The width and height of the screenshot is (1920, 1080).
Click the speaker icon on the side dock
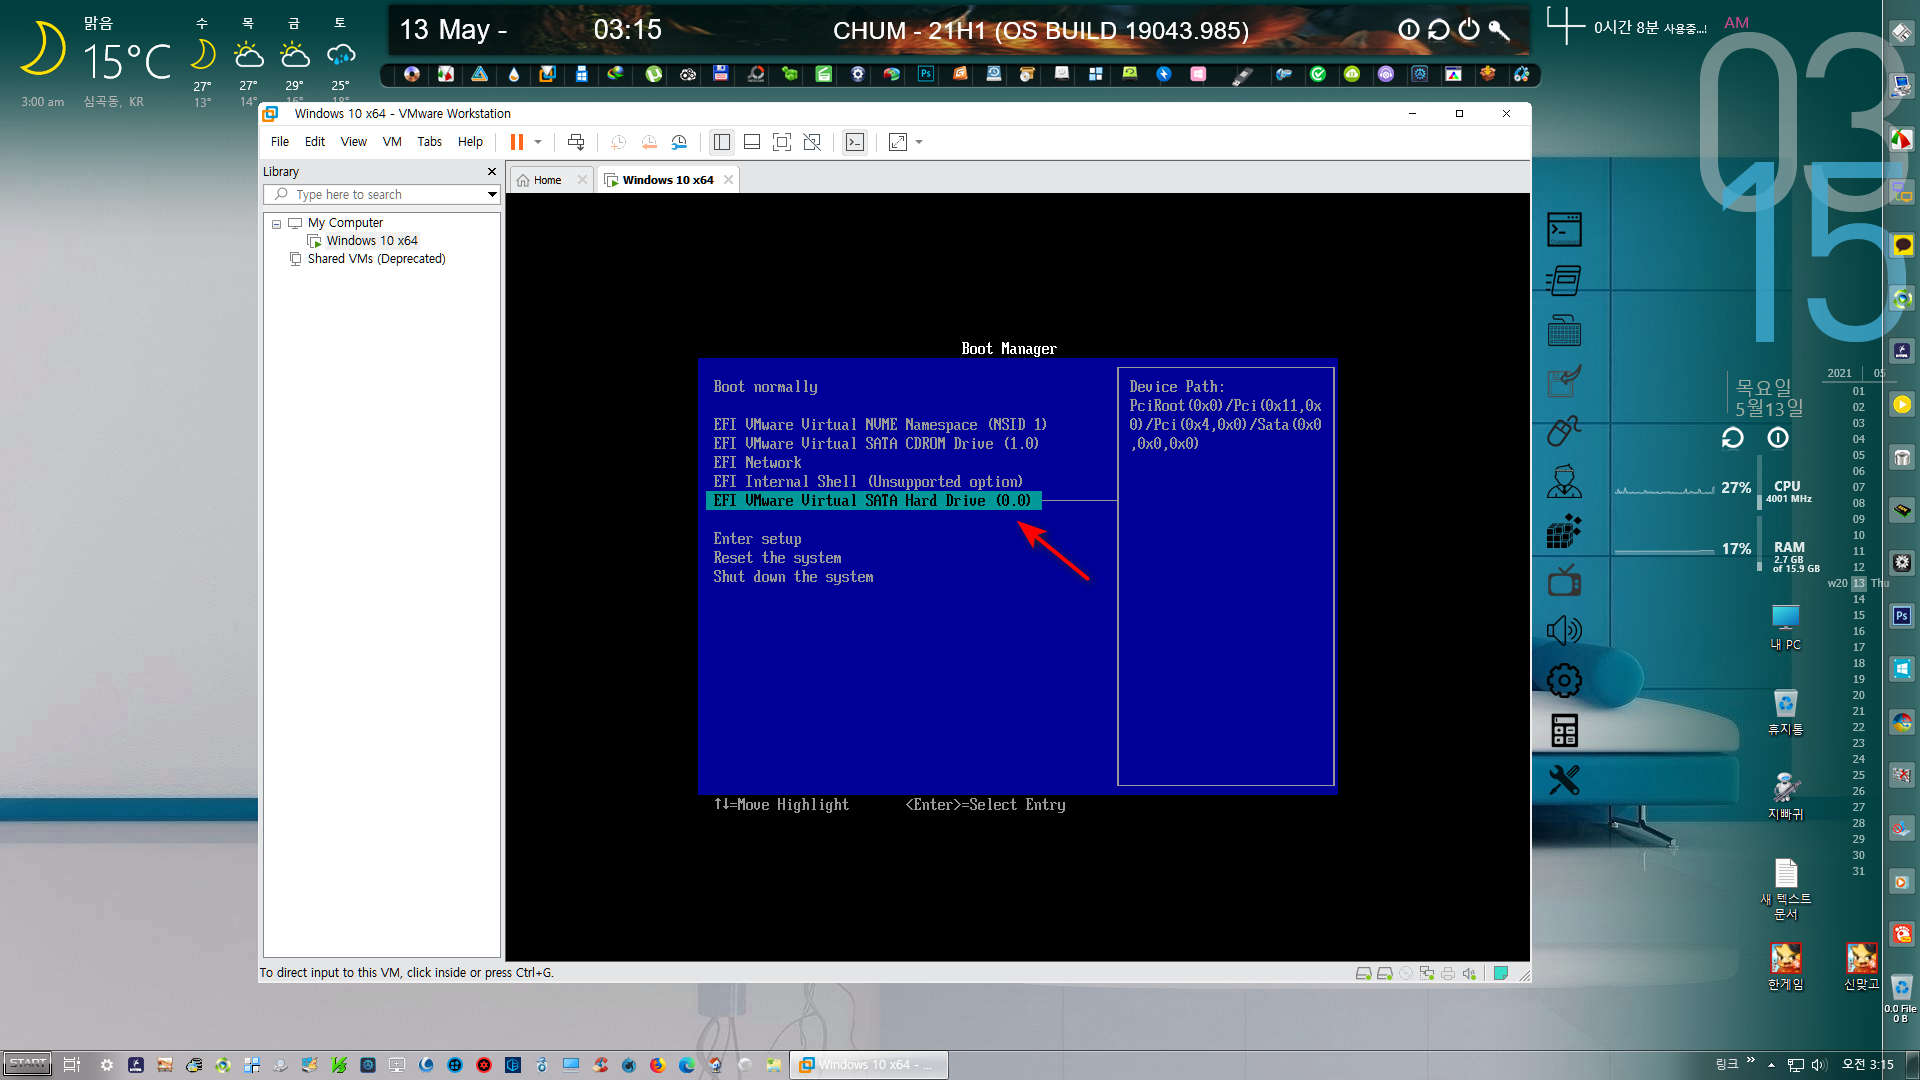click(1564, 630)
